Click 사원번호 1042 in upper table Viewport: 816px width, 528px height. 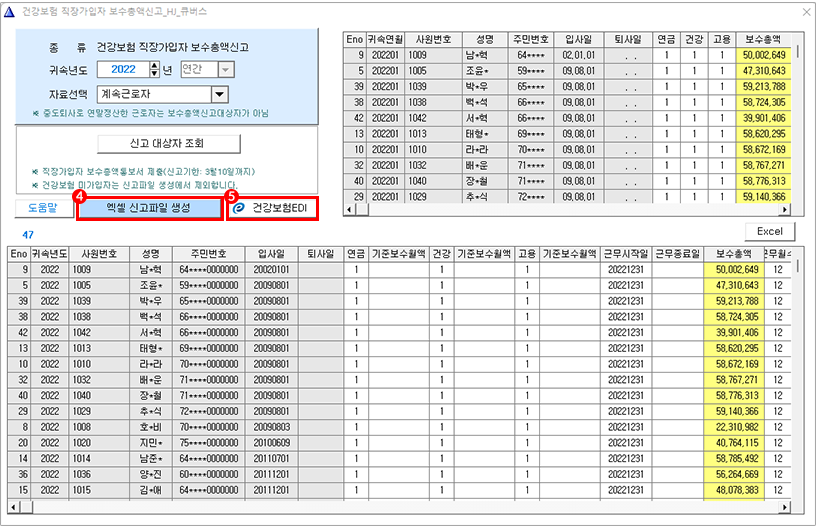point(433,118)
